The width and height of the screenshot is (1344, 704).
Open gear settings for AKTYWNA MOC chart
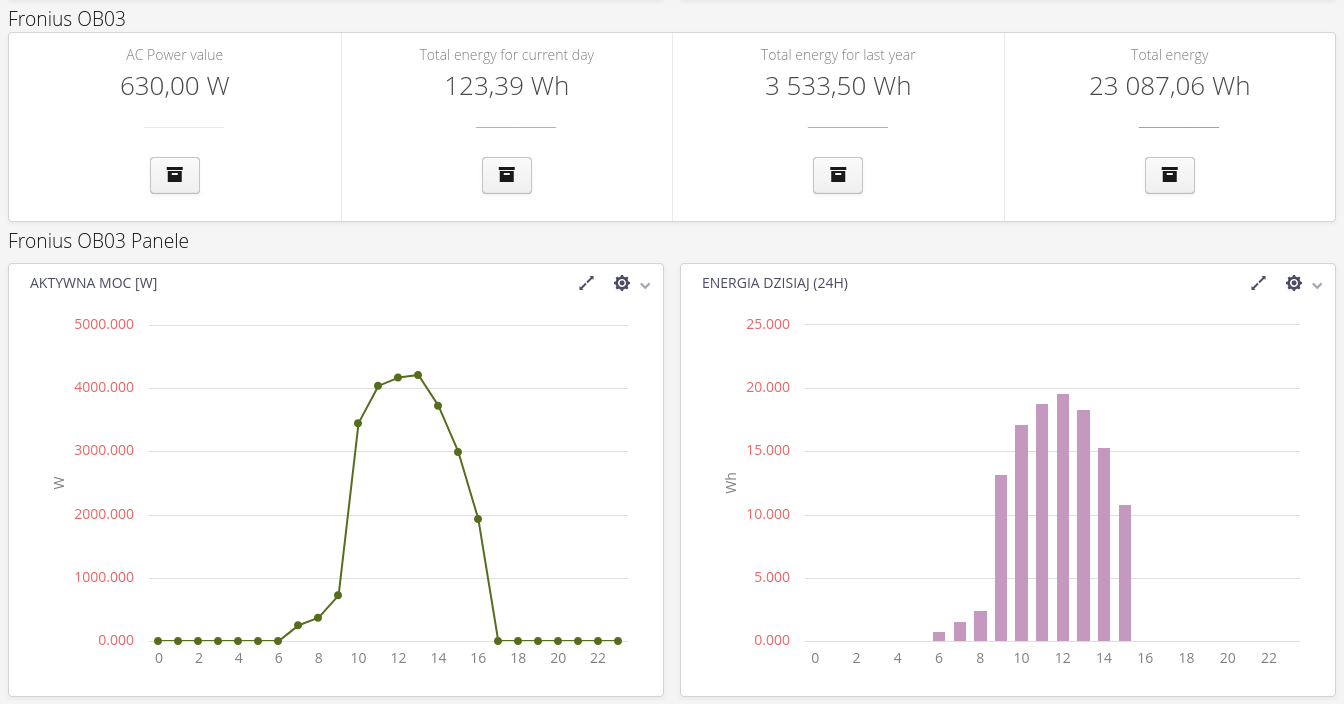pyautogui.click(x=622, y=283)
